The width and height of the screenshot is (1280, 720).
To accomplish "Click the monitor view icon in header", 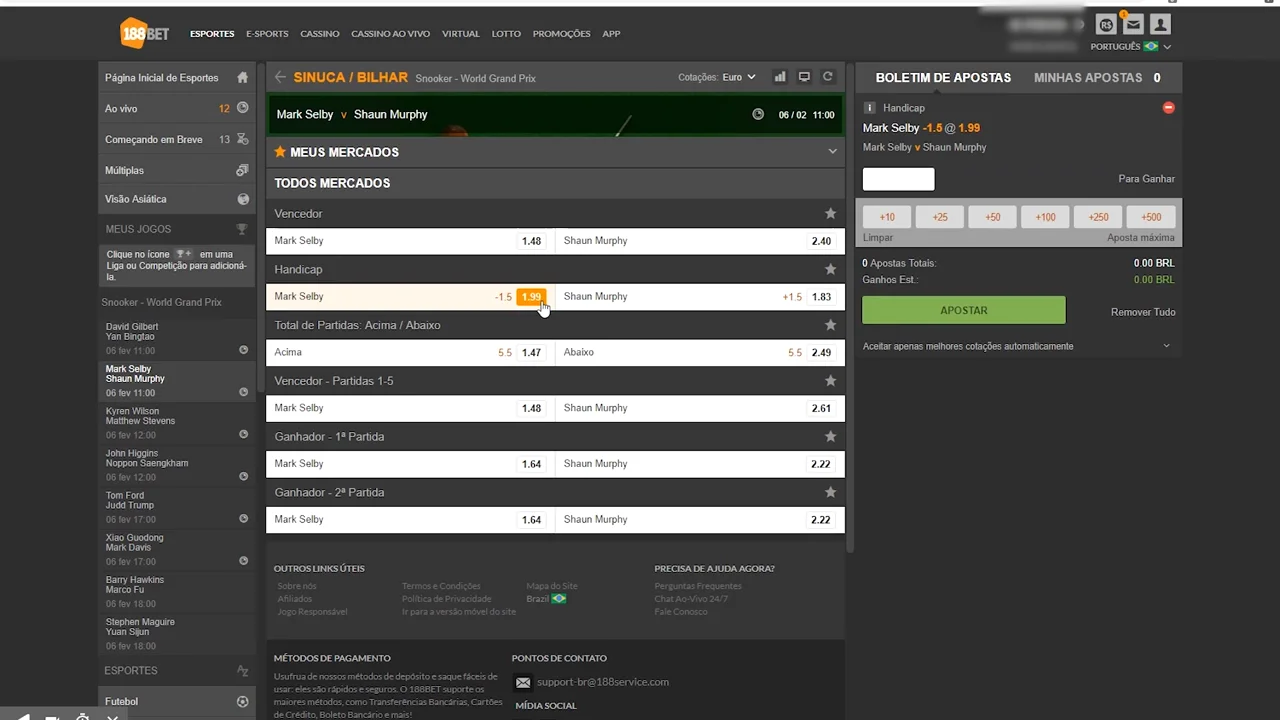I will coord(804,77).
